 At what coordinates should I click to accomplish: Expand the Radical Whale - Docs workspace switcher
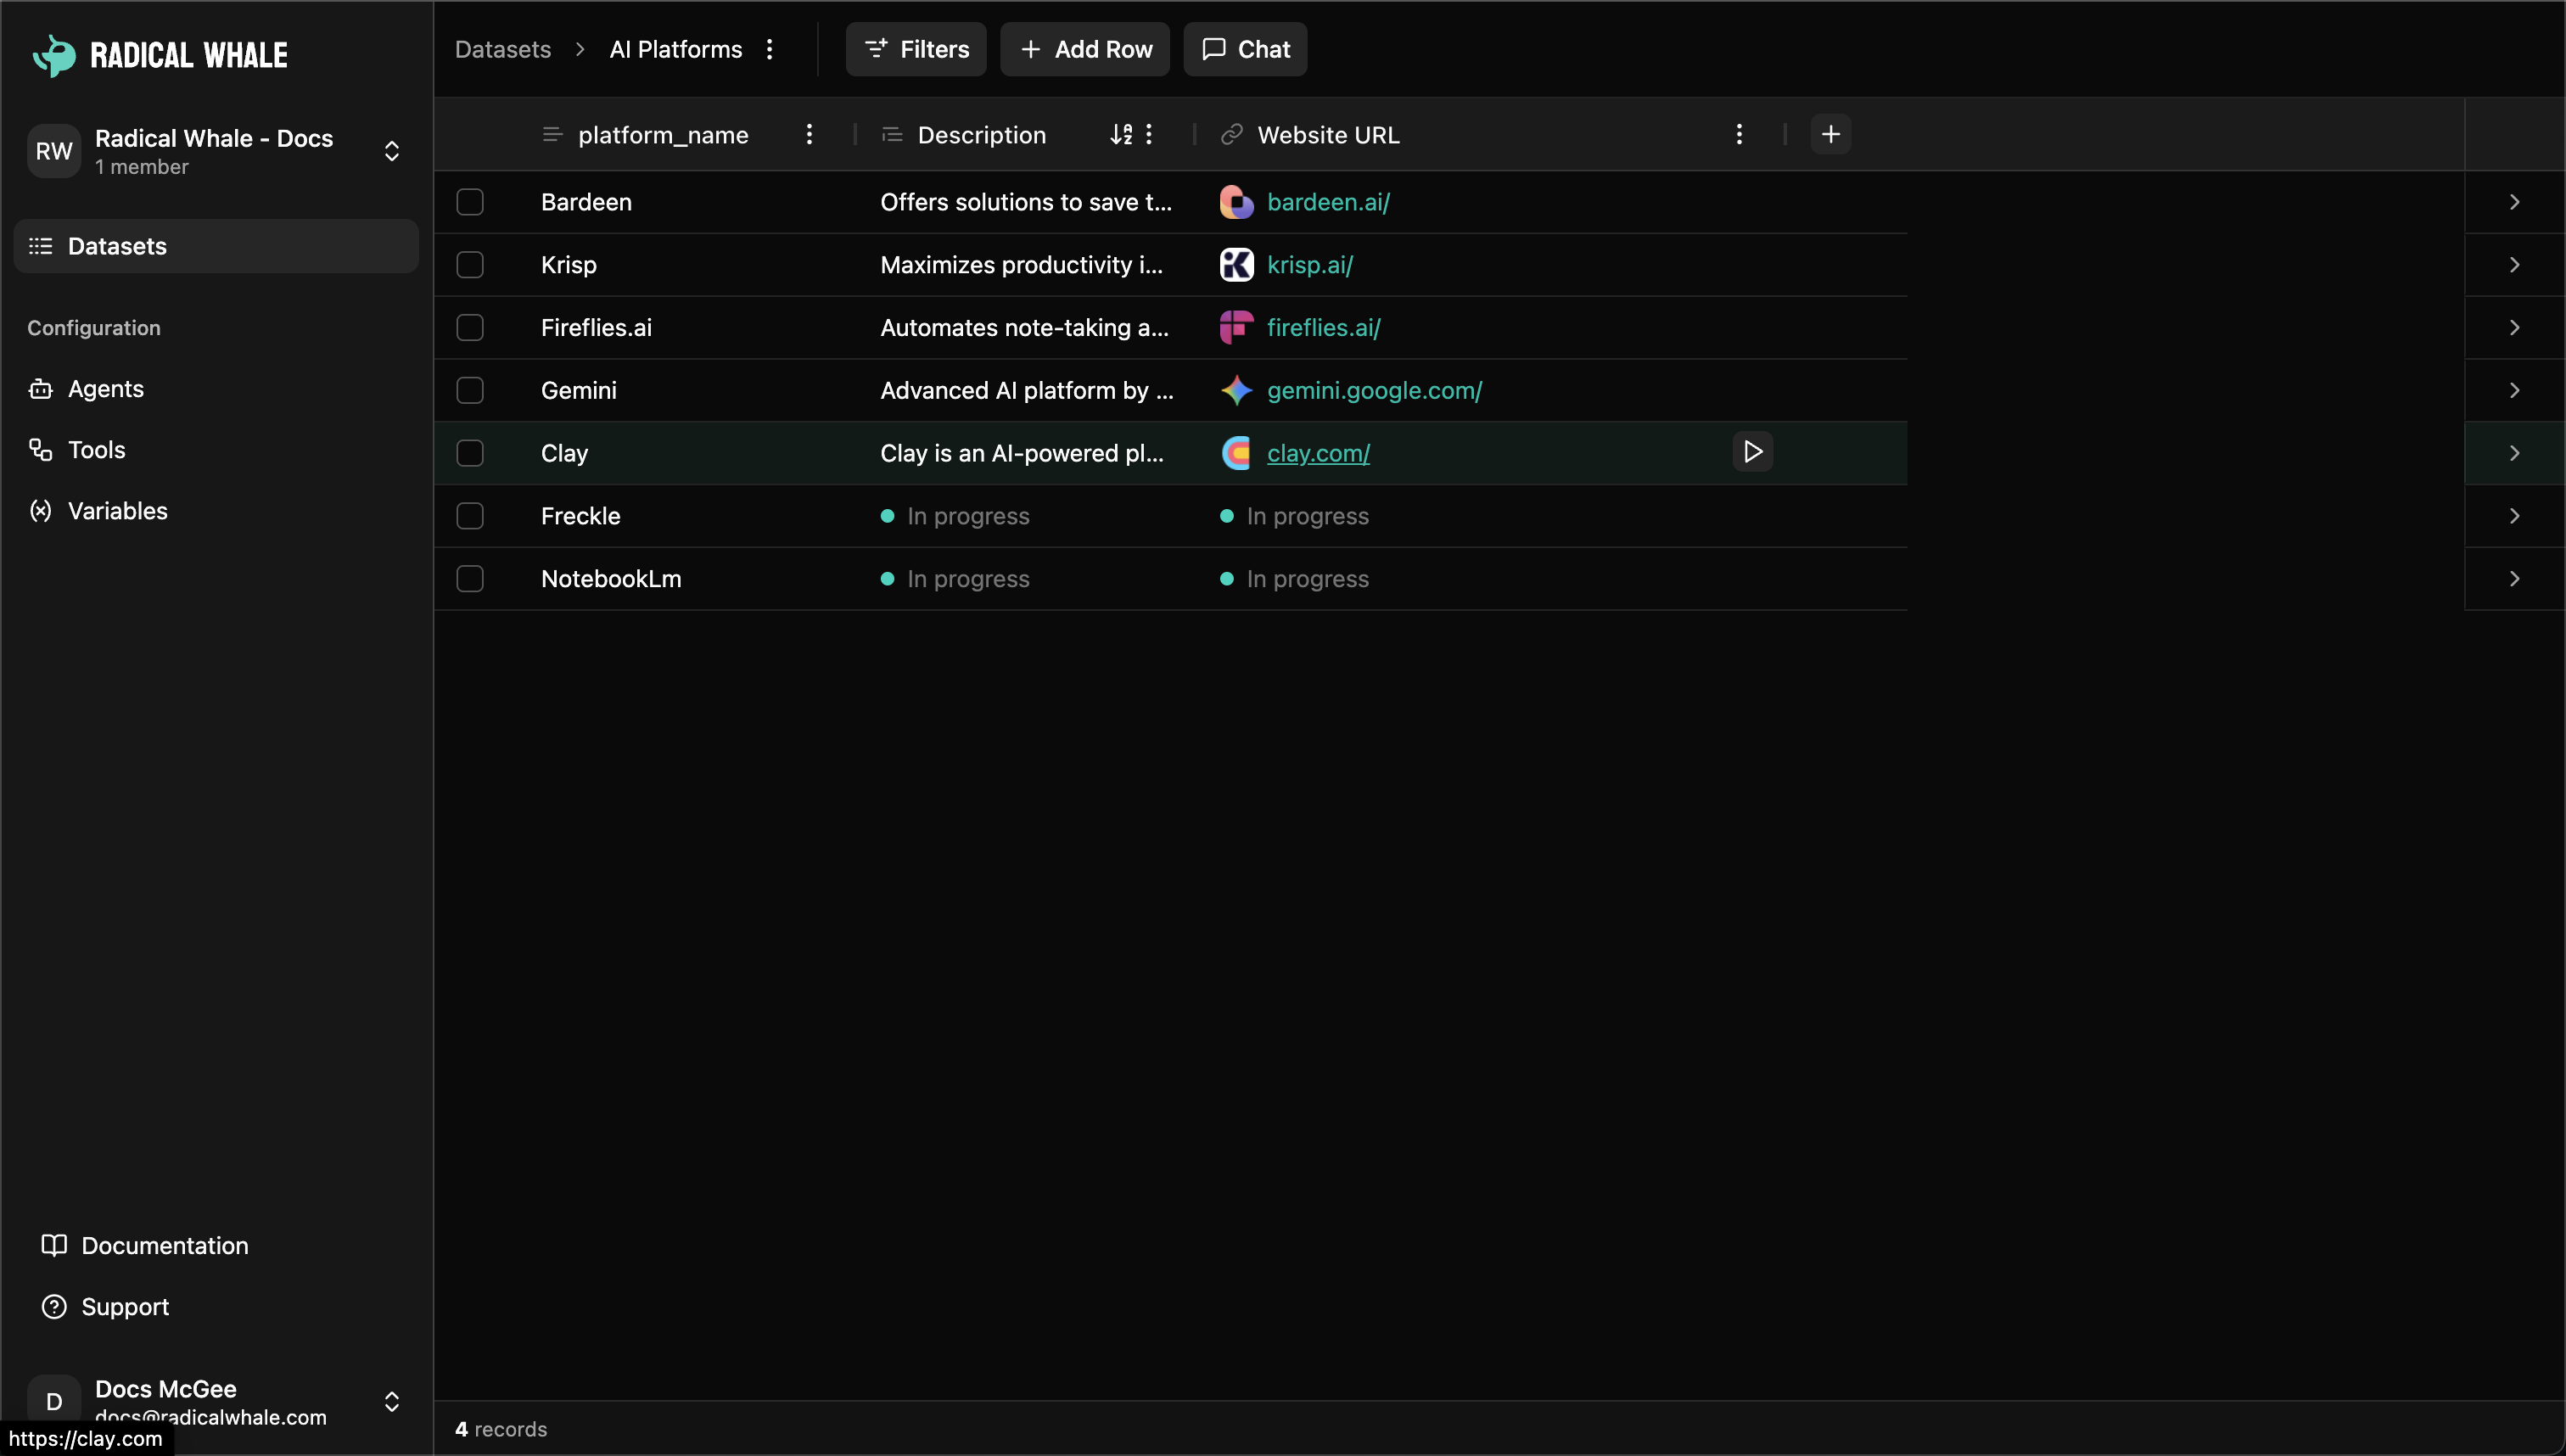click(392, 151)
